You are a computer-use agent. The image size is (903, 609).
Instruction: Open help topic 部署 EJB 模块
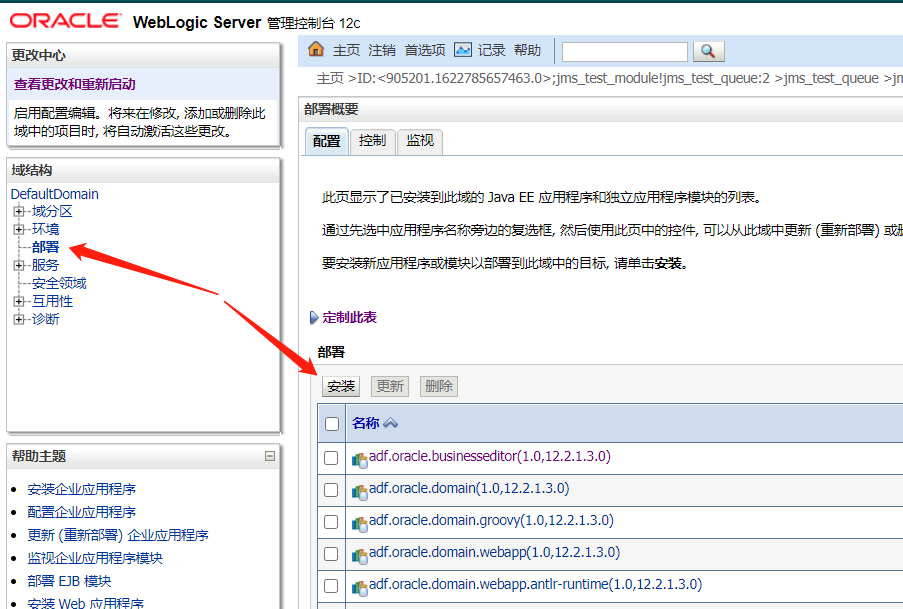[69, 581]
